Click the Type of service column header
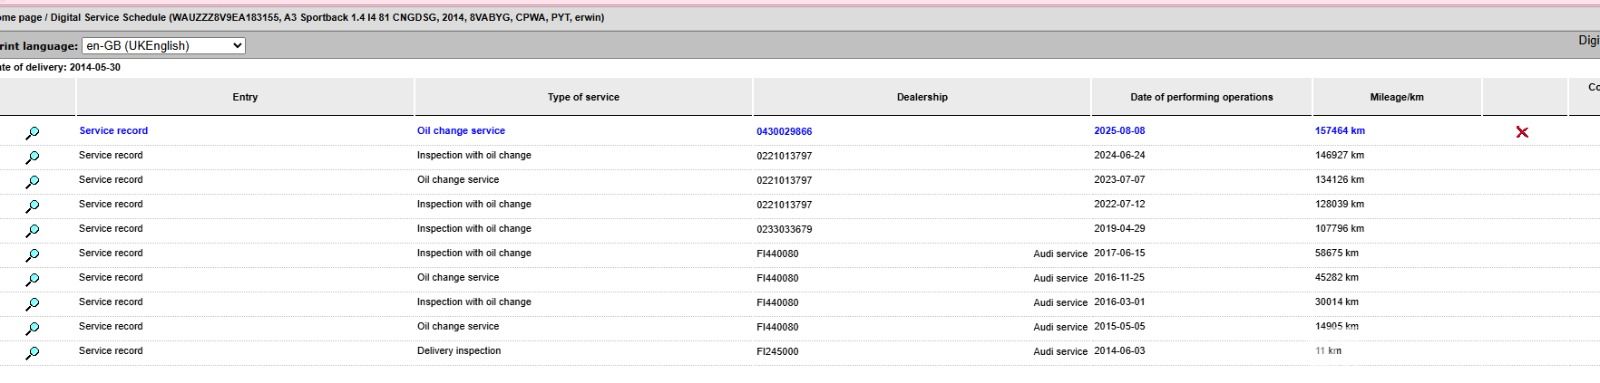Viewport: 1600px width, 383px height. (x=583, y=97)
